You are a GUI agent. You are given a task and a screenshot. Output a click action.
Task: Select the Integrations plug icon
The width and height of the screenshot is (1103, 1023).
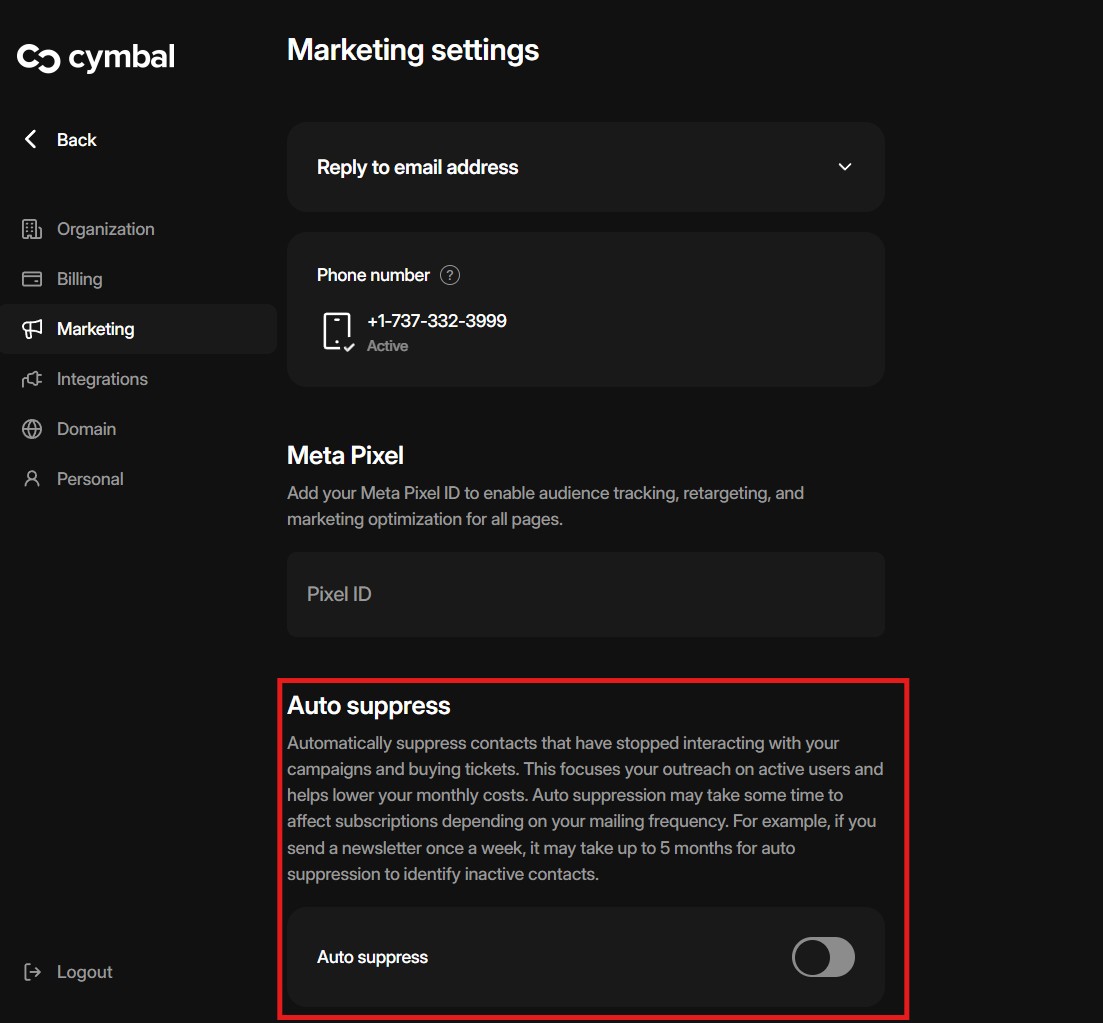(x=32, y=379)
